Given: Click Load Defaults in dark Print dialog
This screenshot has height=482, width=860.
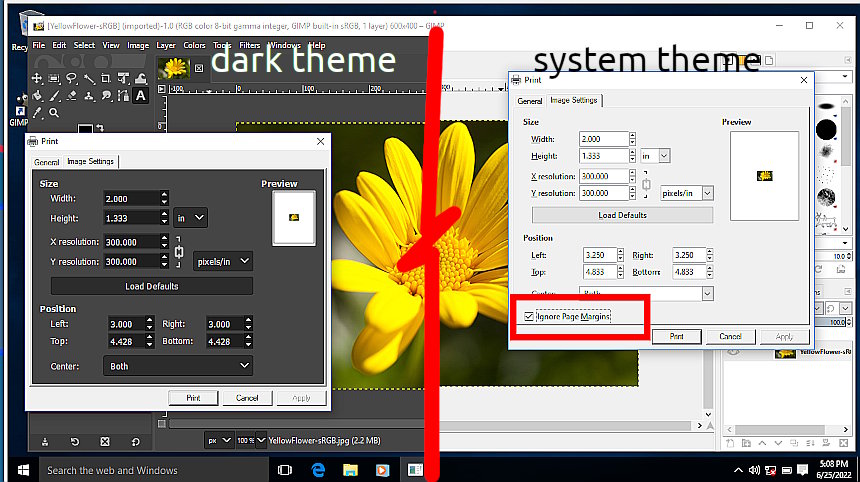Looking at the screenshot, I should 152,286.
